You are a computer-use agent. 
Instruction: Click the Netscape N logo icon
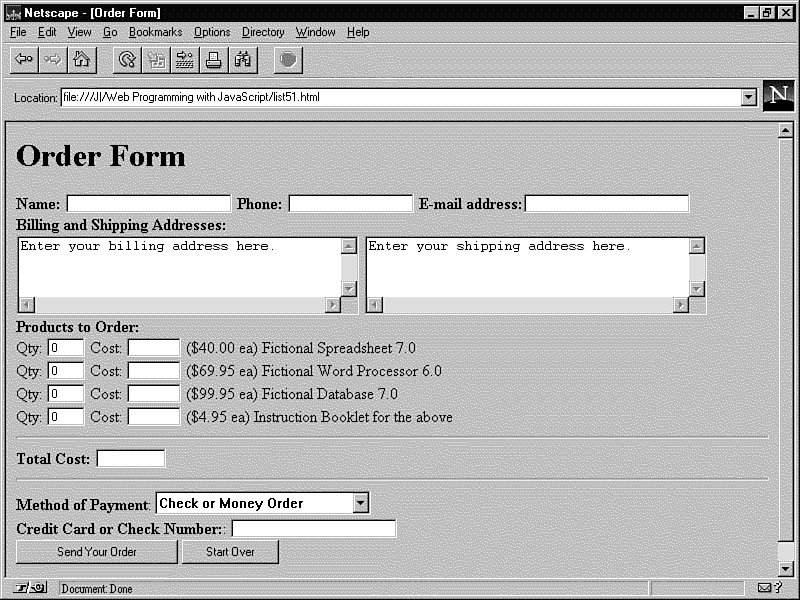(x=778, y=96)
